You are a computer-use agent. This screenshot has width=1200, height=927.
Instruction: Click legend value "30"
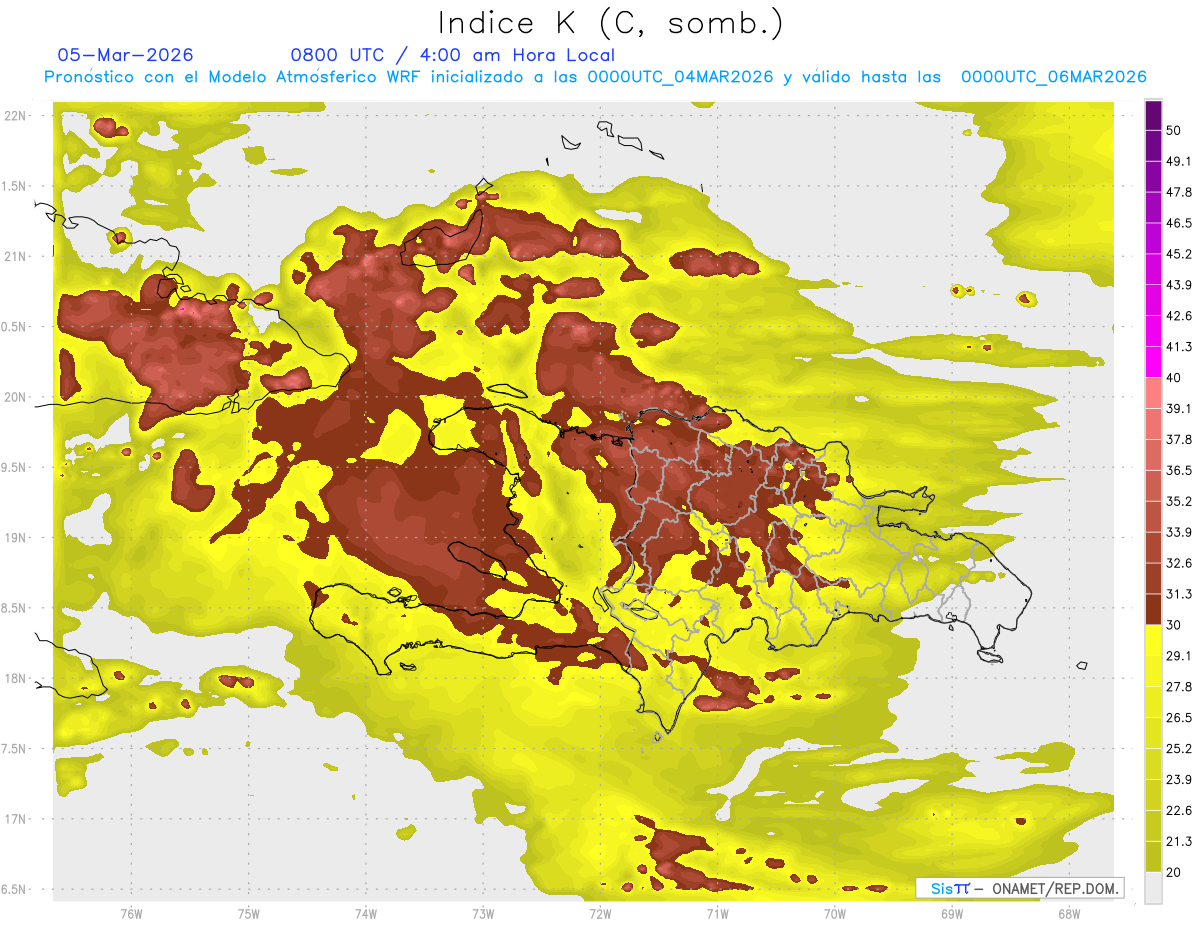click(1173, 625)
